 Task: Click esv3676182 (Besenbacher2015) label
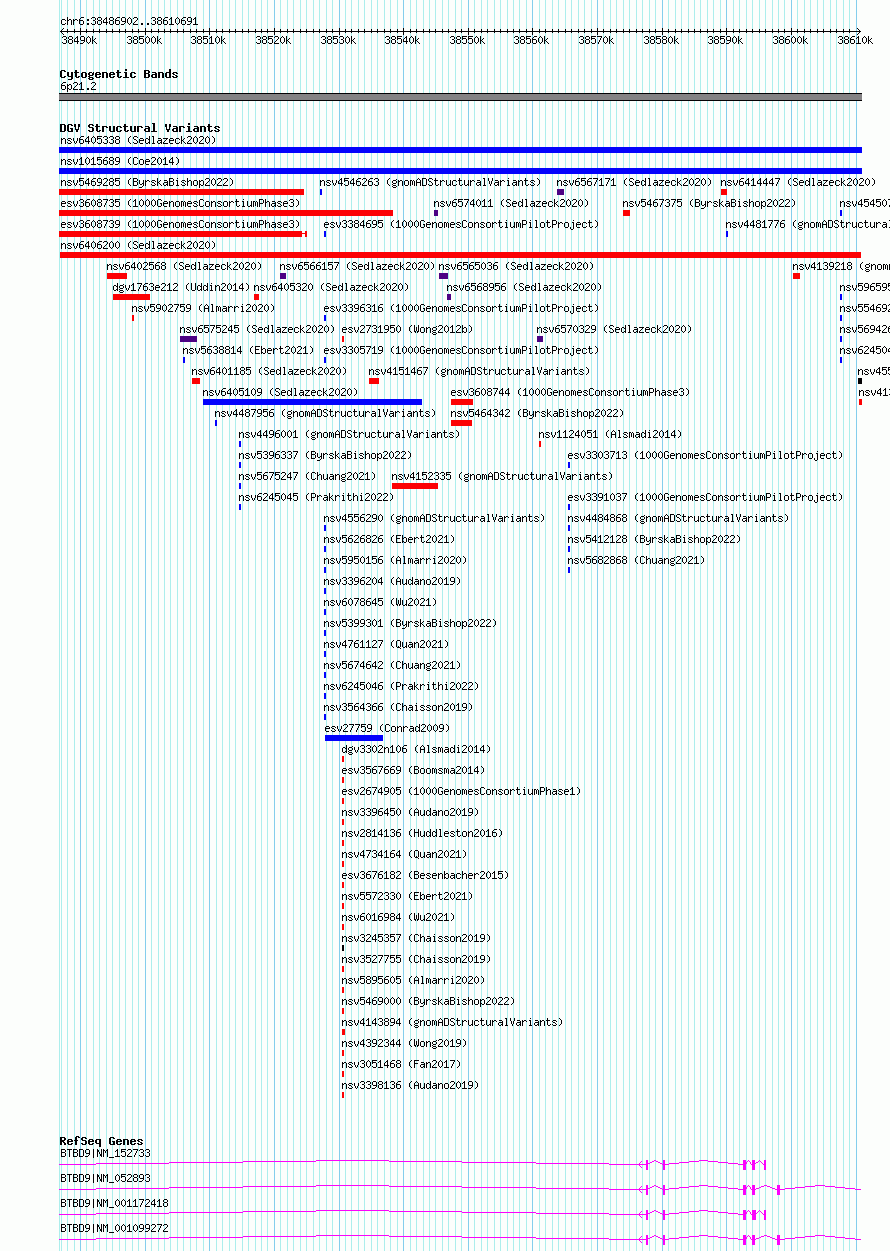pyautogui.click(x=425, y=876)
